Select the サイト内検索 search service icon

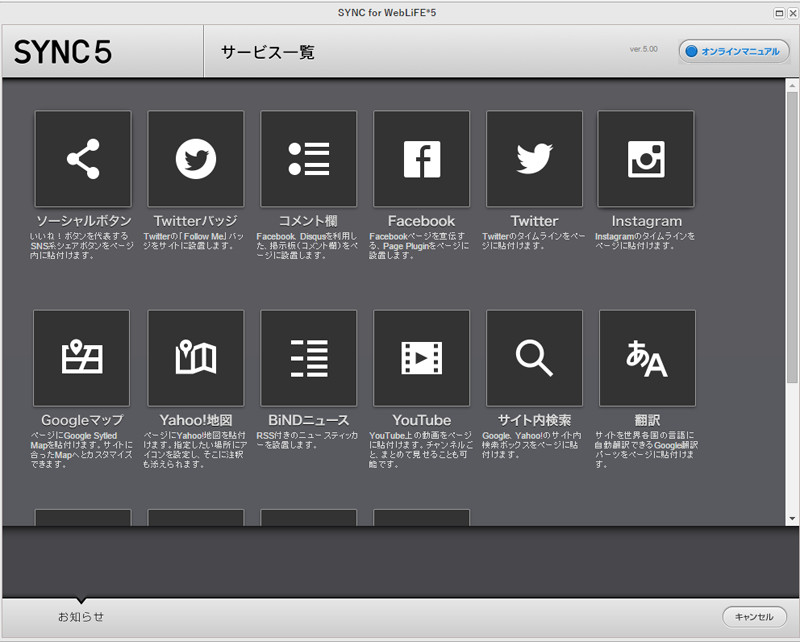point(534,358)
